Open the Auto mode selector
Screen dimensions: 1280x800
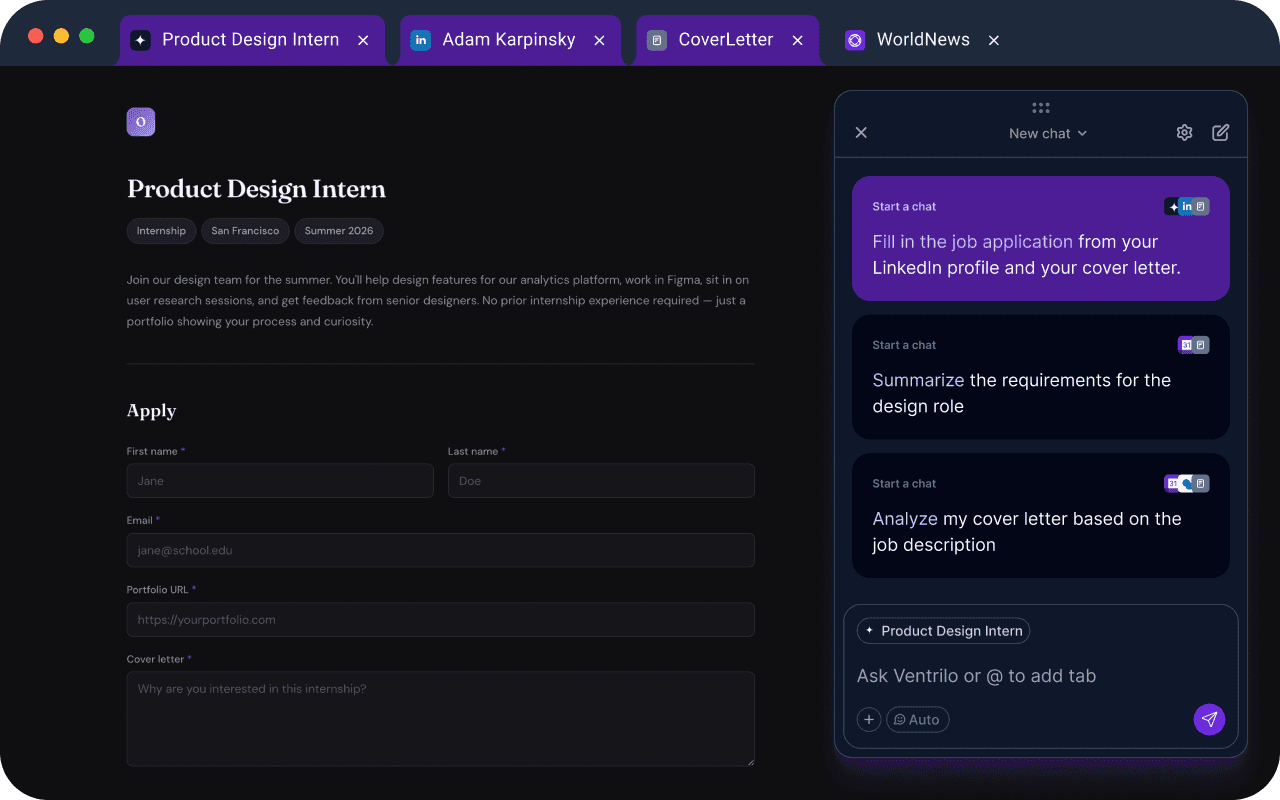(x=917, y=720)
